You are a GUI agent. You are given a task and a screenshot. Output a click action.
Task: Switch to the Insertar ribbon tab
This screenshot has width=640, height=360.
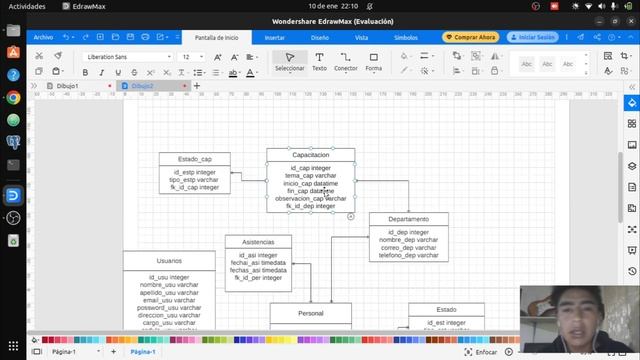pos(275,38)
